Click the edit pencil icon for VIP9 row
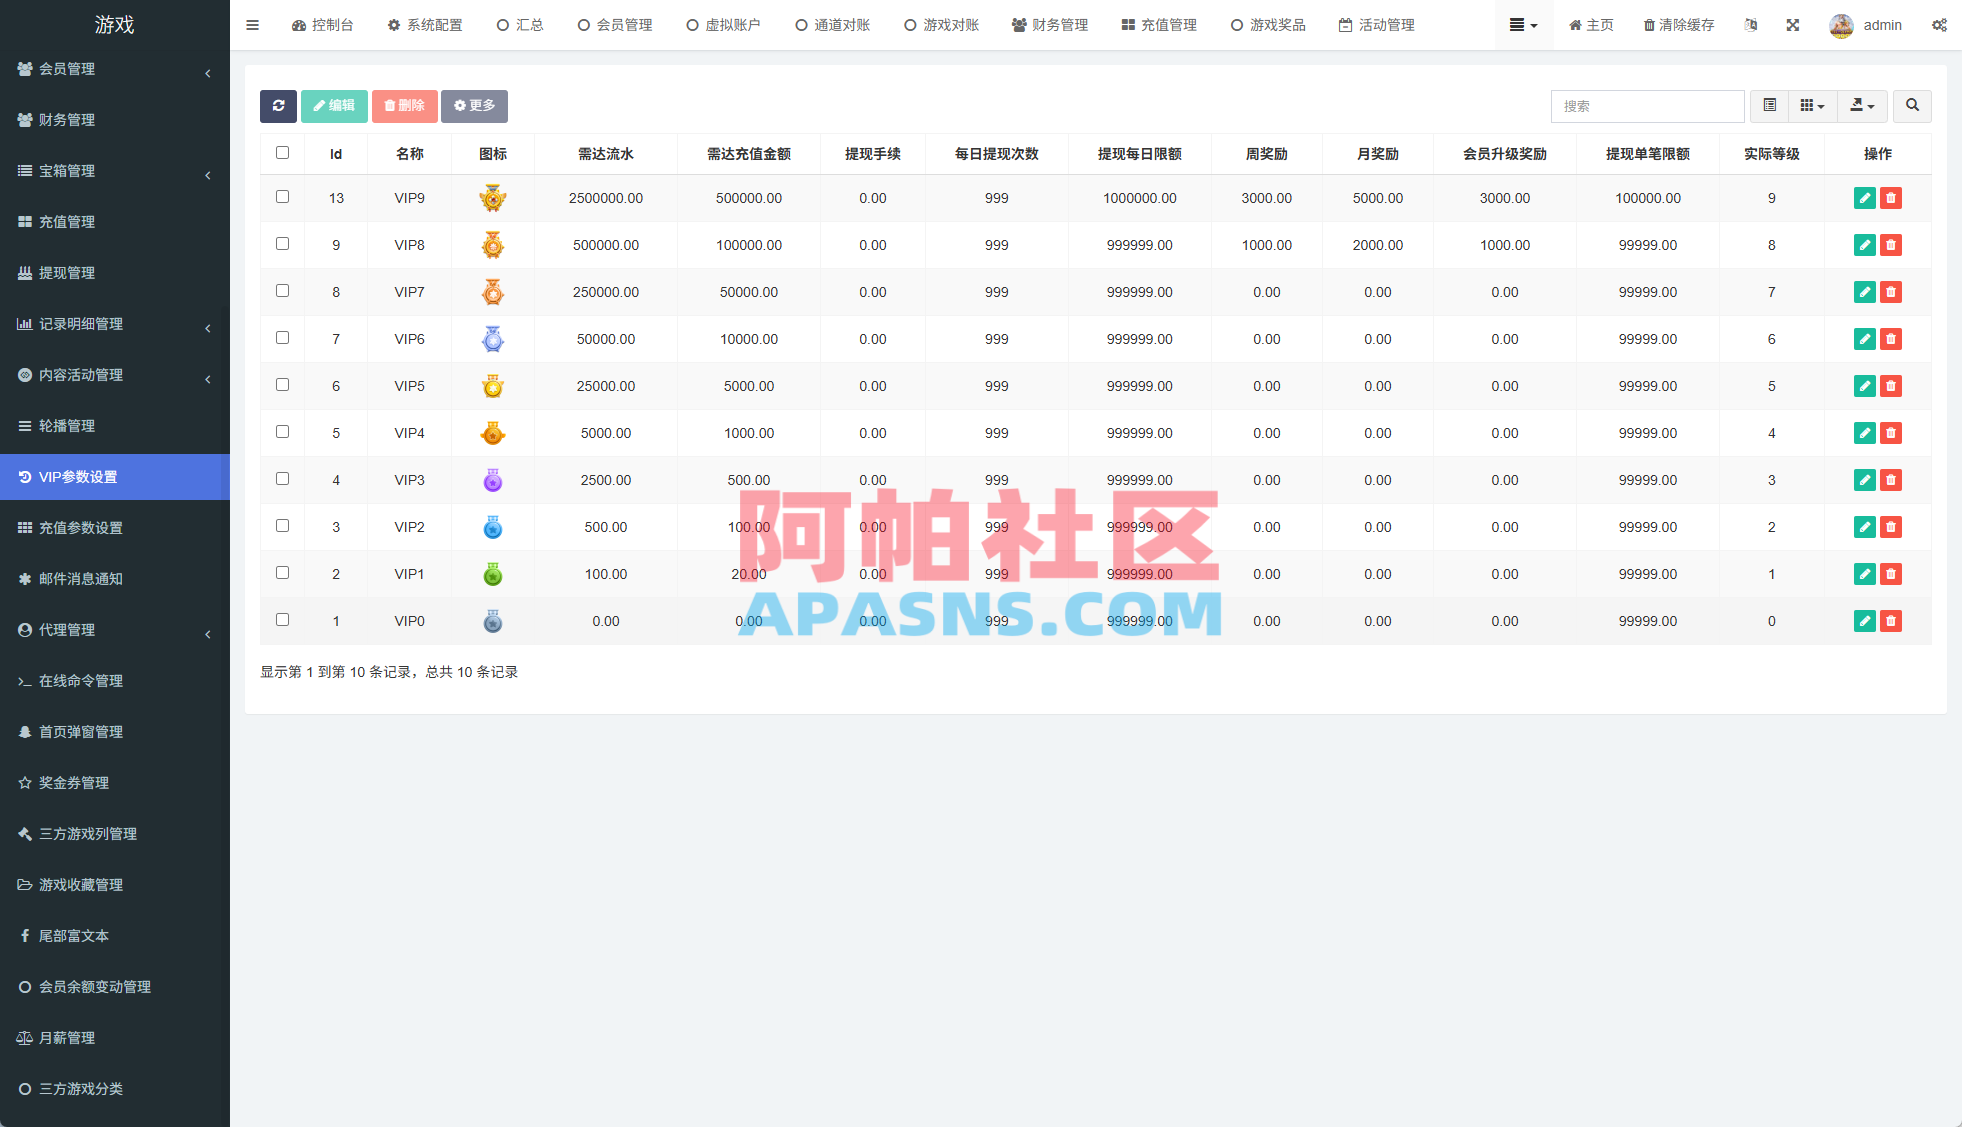 tap(1864, 198)
